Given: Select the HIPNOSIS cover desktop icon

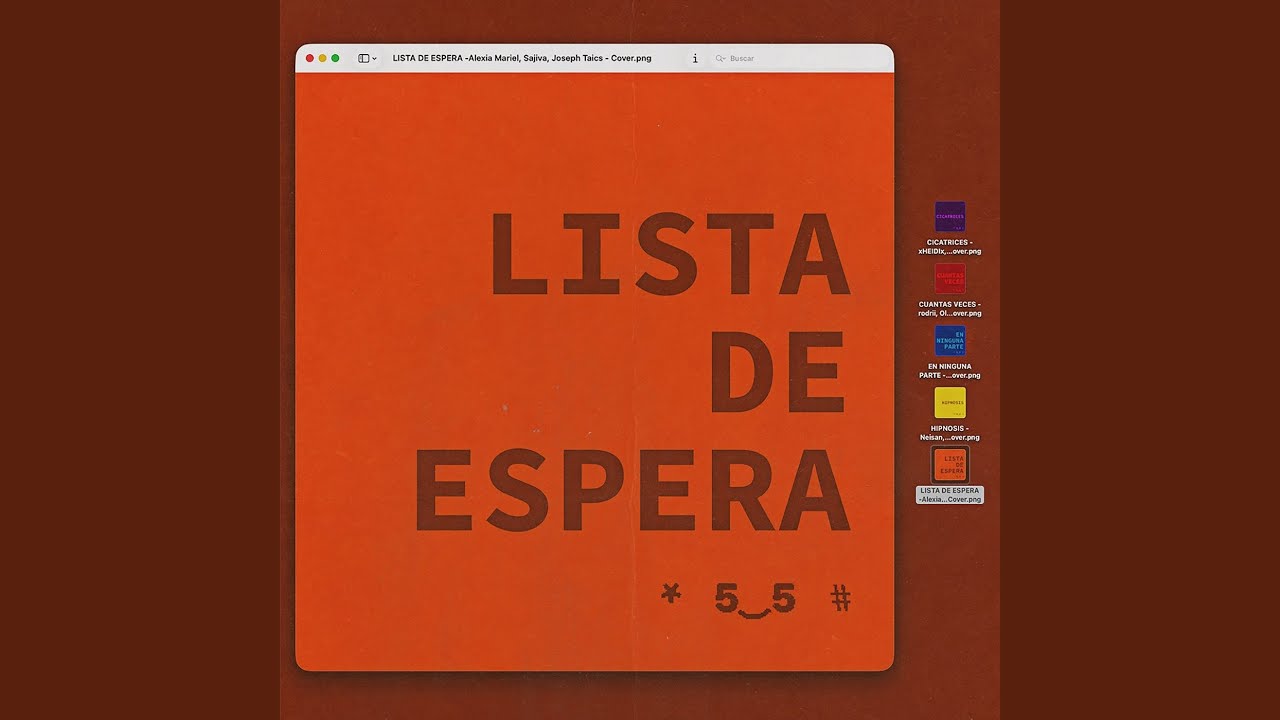Looking at the screenshot, I should click(x=950, y=403).
